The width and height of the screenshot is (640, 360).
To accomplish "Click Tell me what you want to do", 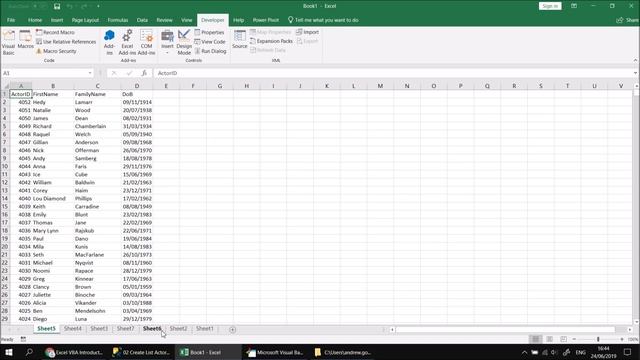I will pyautogui.click(x=323, y=20).
